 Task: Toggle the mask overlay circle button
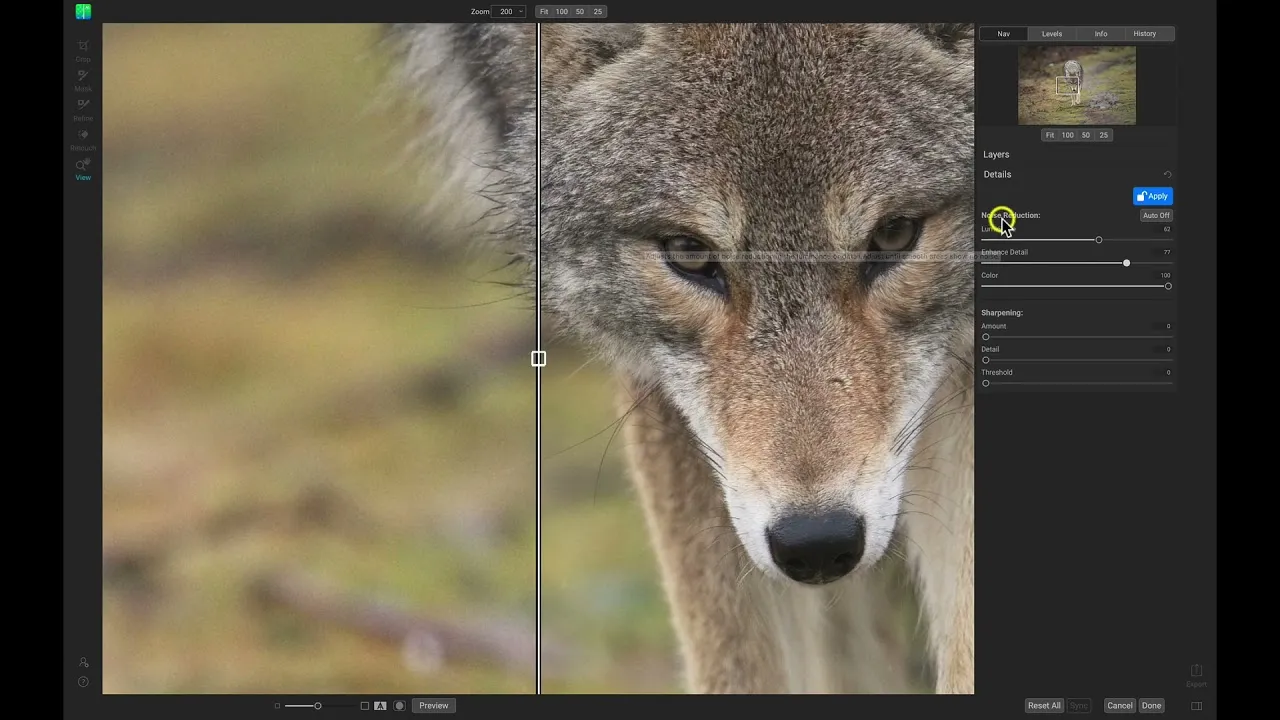click(399, 706)
